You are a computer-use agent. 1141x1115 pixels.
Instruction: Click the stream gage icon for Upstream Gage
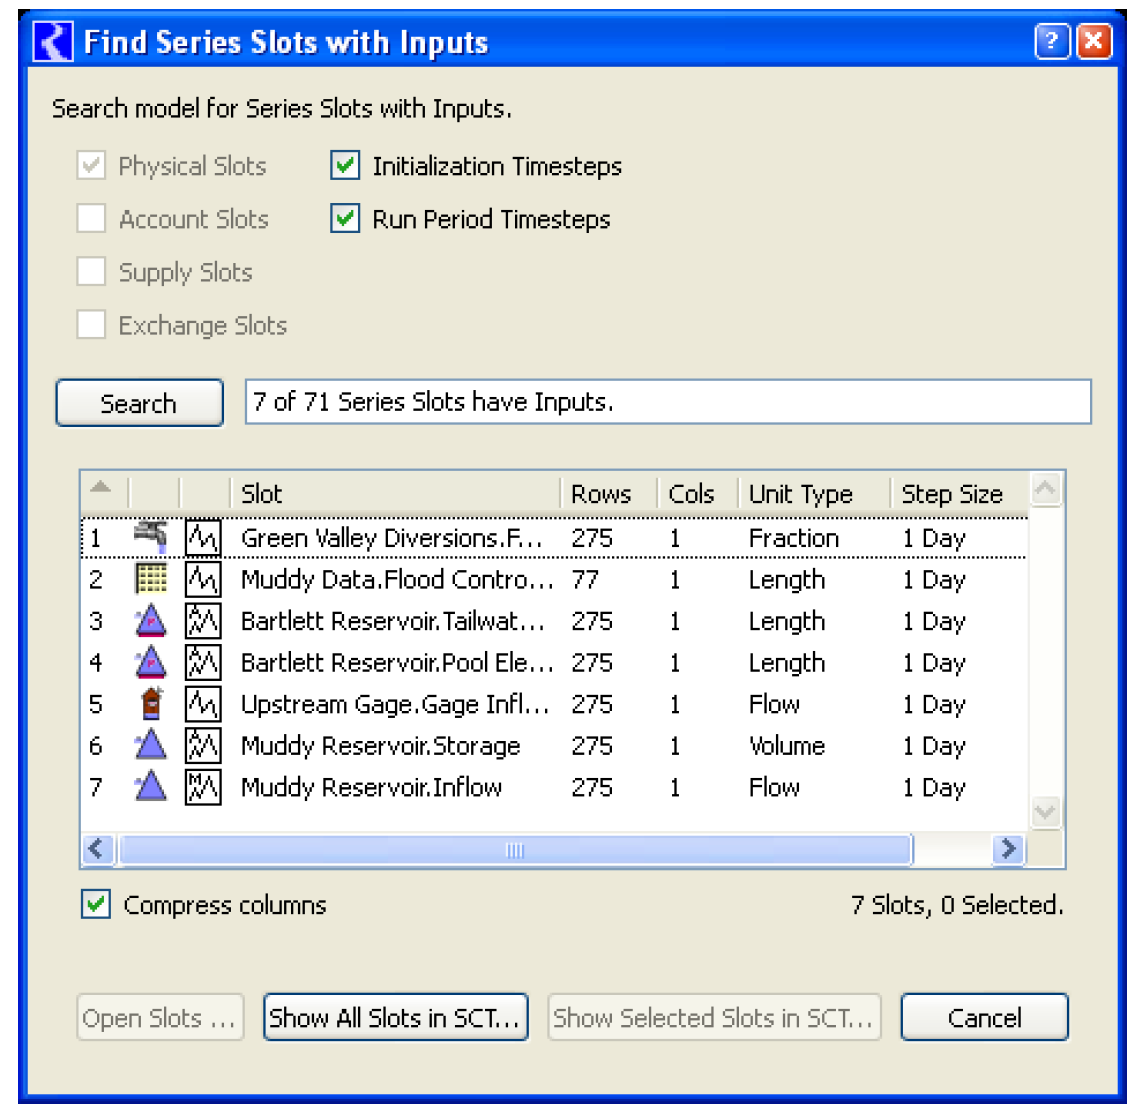(151, 704)
